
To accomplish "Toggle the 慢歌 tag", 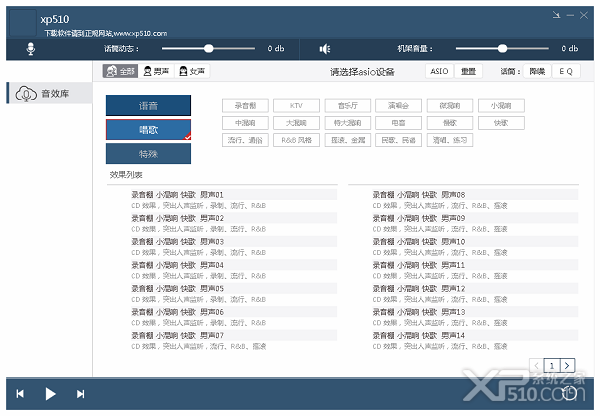I will 450,123.
